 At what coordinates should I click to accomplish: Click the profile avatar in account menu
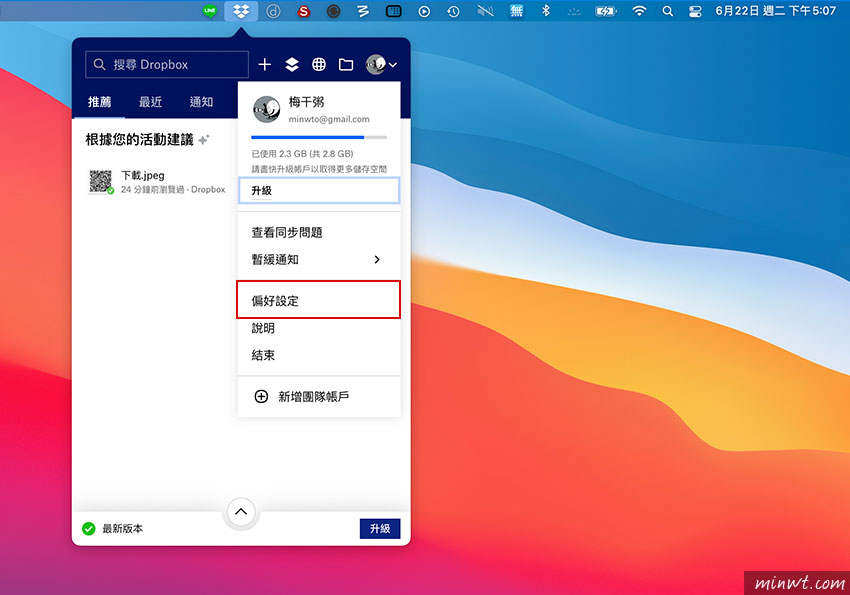click(267, 109)
